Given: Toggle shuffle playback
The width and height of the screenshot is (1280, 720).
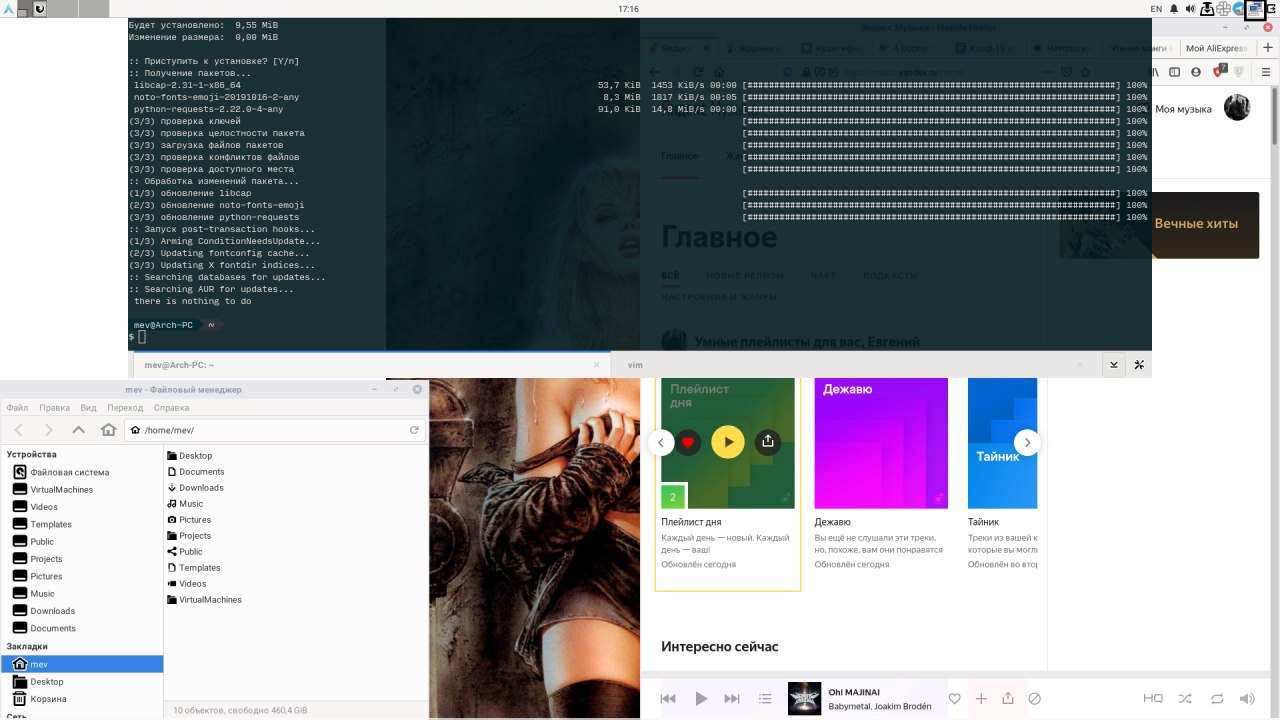Looking at the screenshot, I should click(1185, 699).
